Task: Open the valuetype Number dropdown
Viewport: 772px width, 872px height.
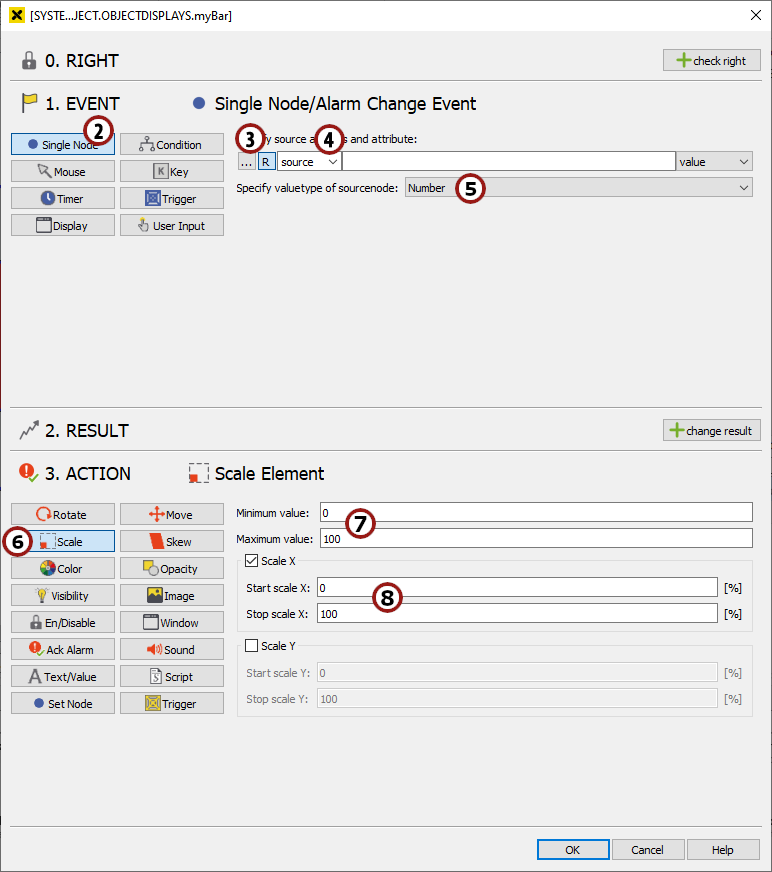Action: tap(578, 188)
